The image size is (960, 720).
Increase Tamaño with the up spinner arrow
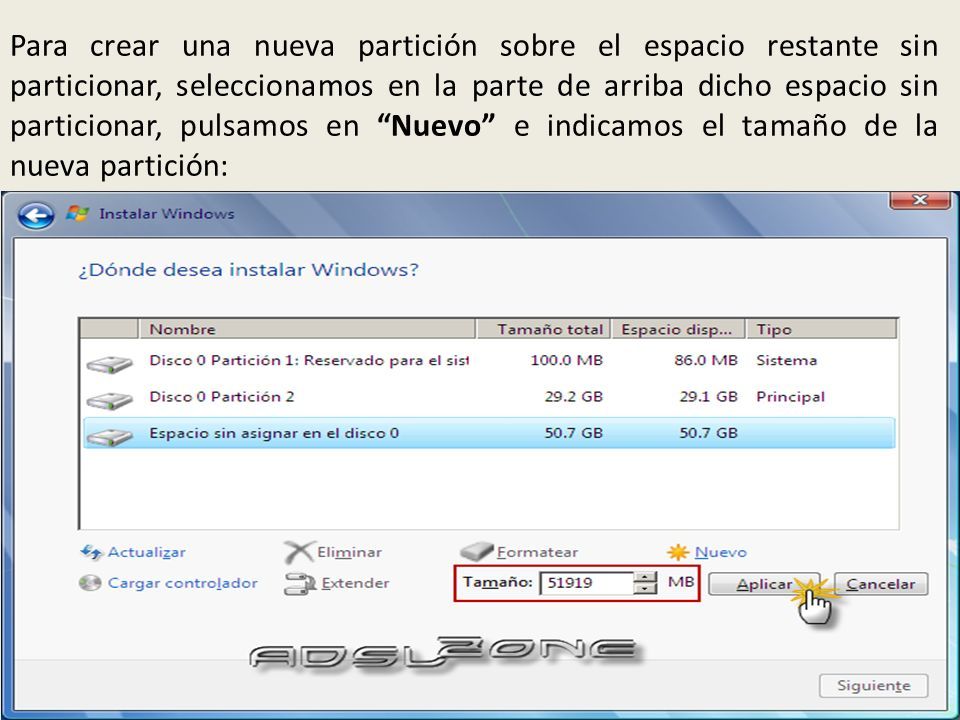point(645,577)
